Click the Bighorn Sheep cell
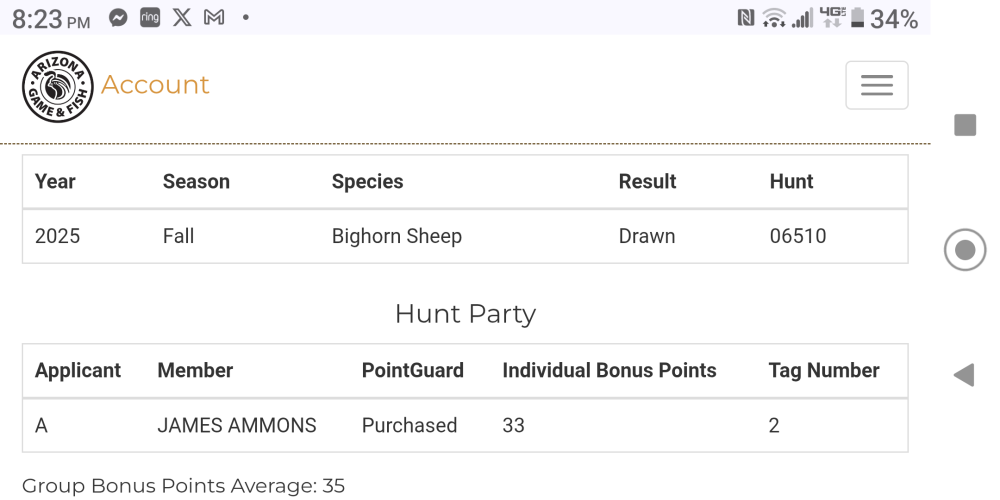This screenshot has width=1000, height=500. point(397,236)
